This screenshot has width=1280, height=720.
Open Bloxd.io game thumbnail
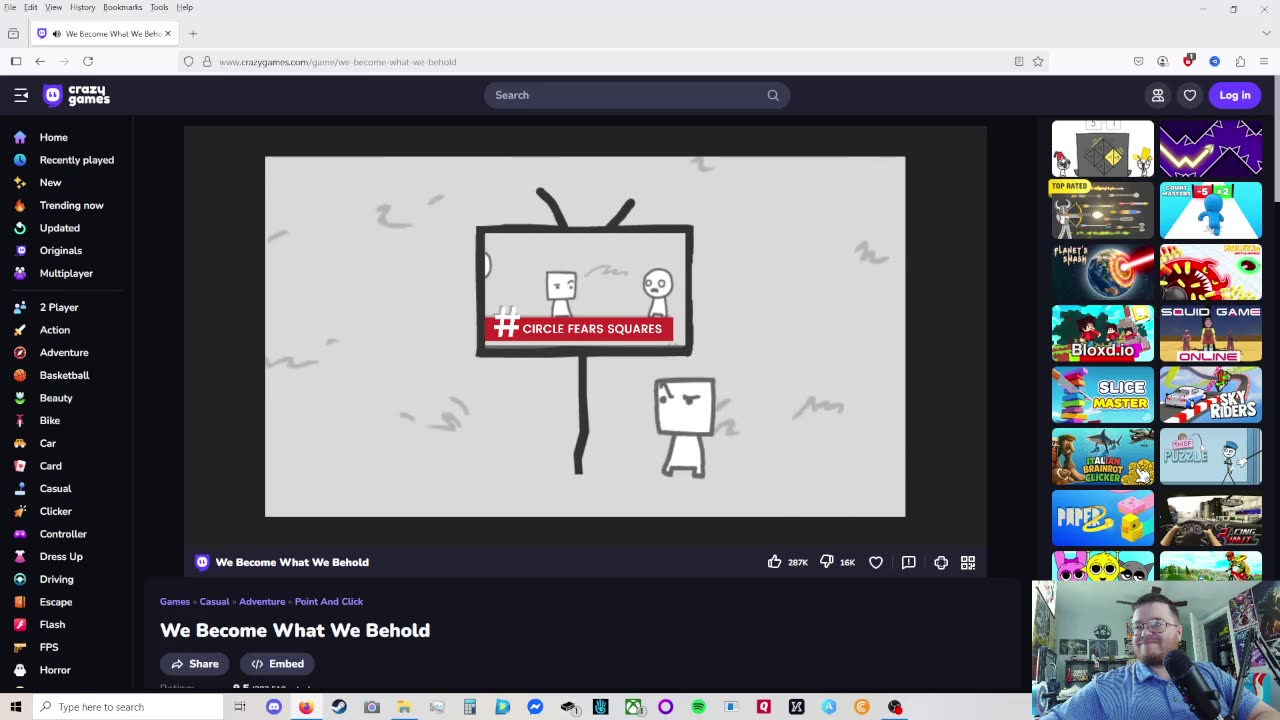tap(1103, 333)
